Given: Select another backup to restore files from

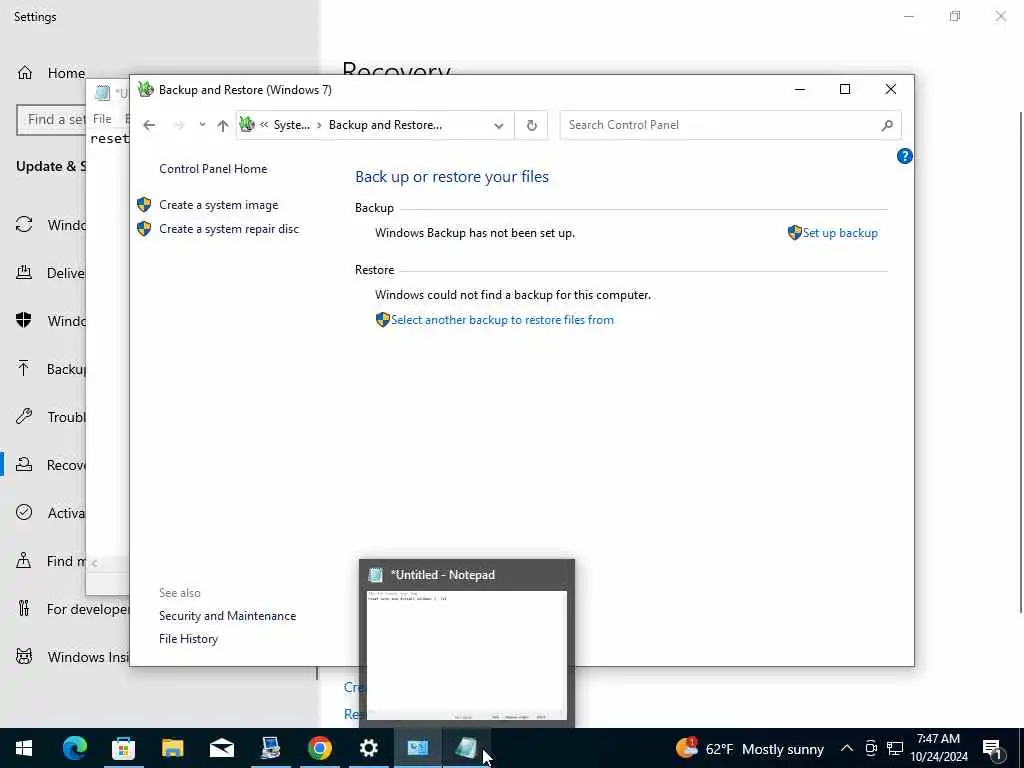Looking at the screenshot, I should pos(502,319).
